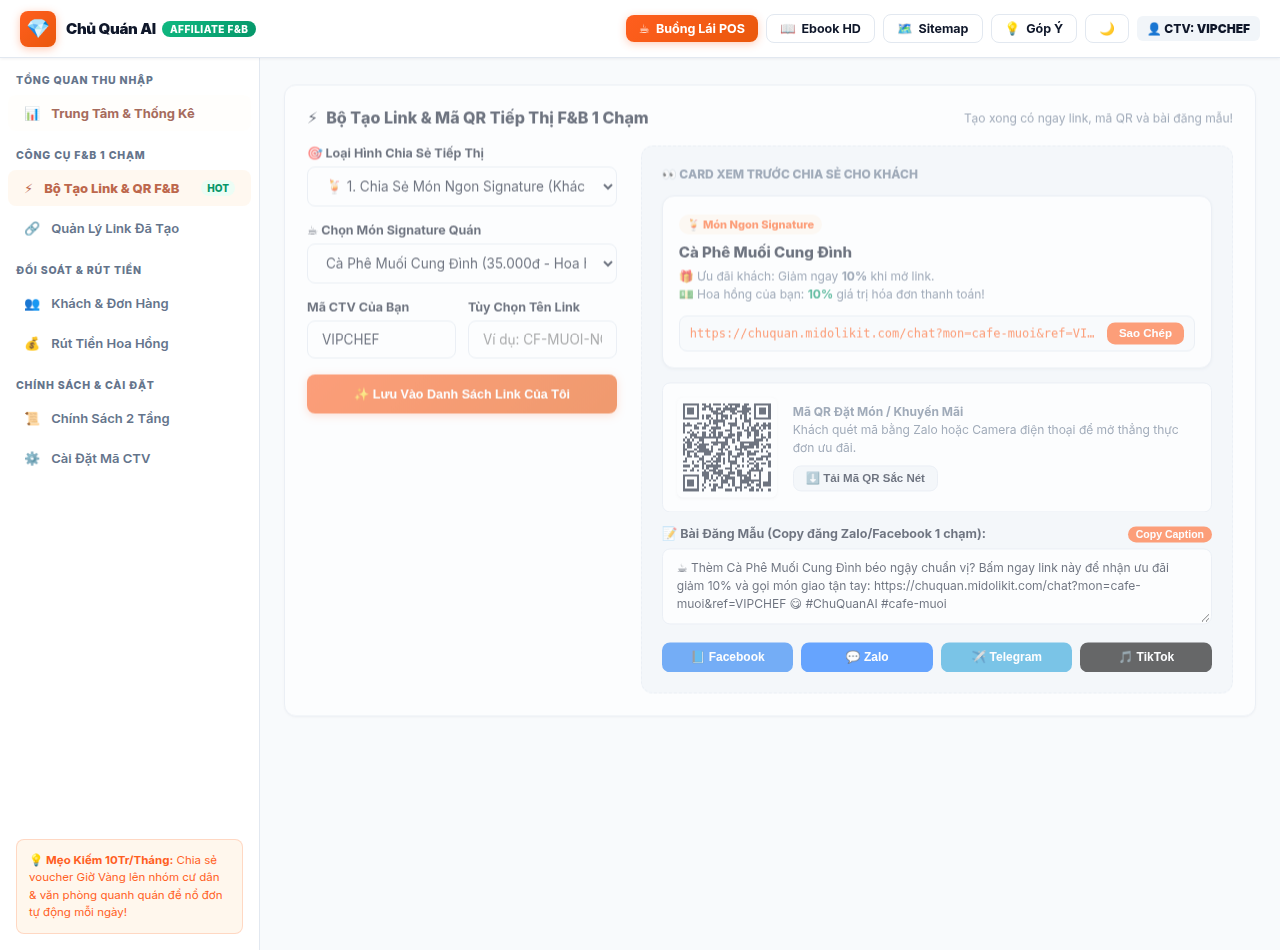1280x950 pixels.
Task: Expand Chọn Món Signature Quán dropdown
Action: coord(462,264)
